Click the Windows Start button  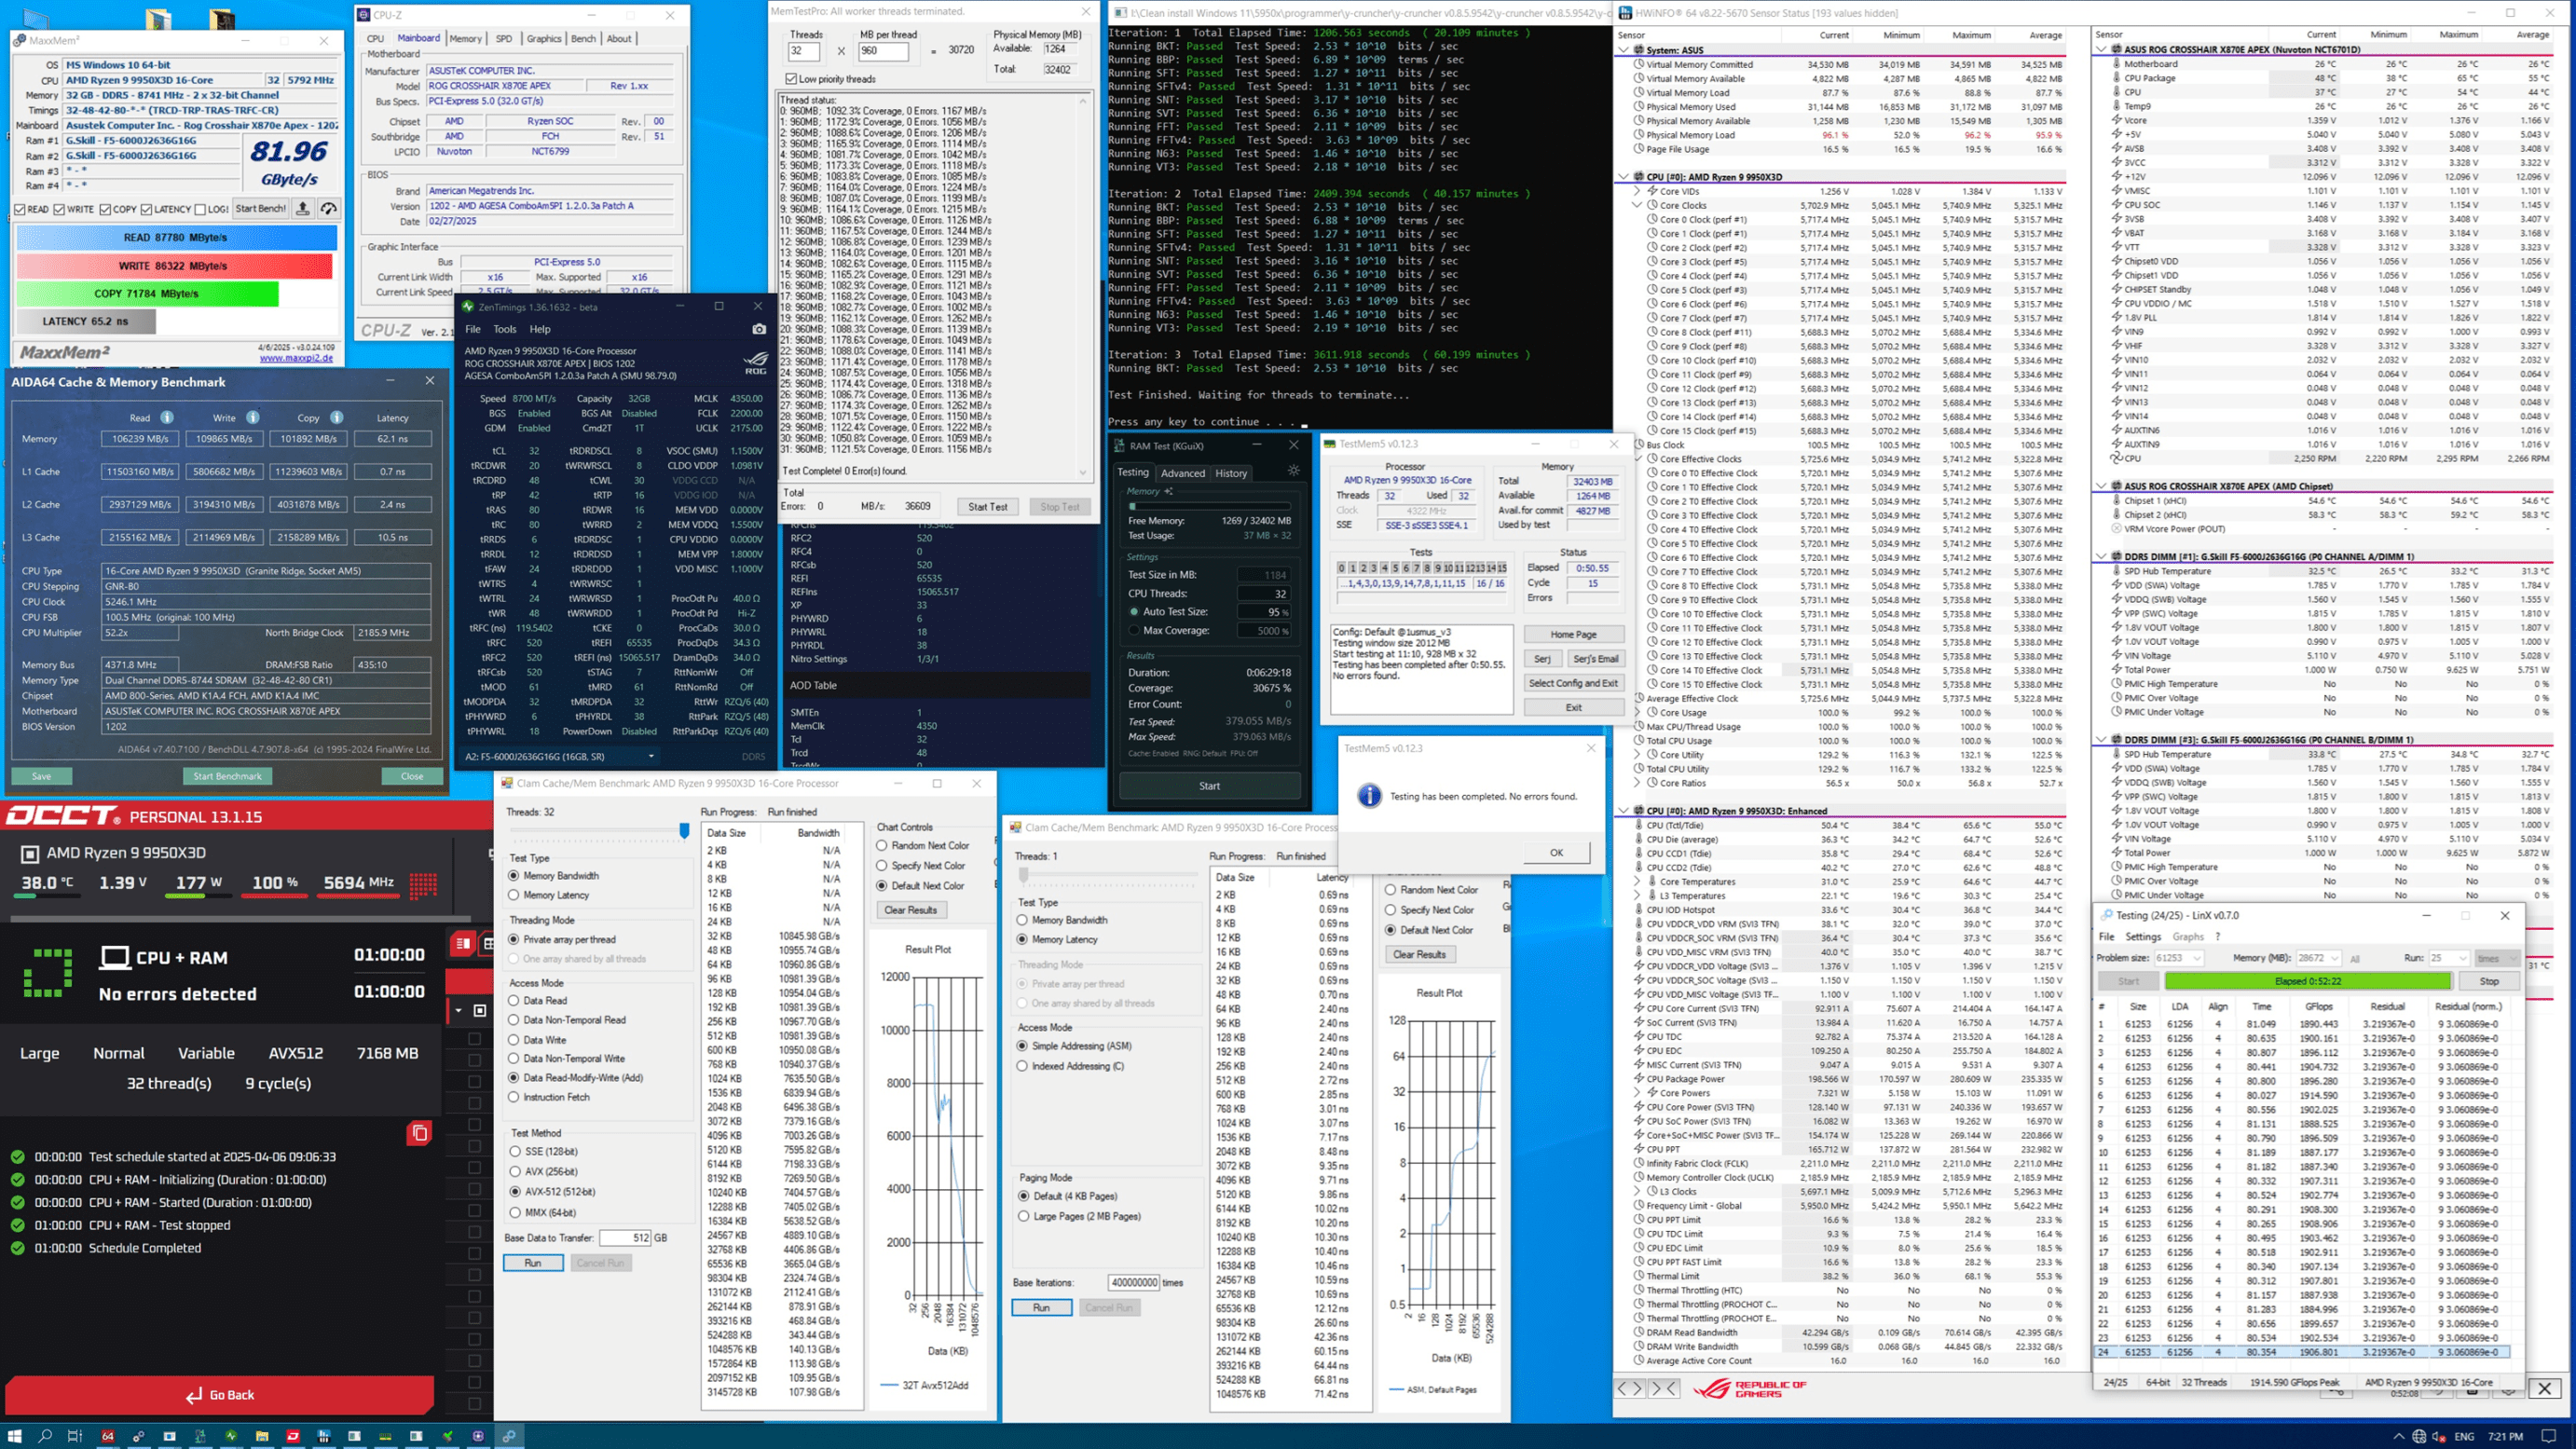14,1436
